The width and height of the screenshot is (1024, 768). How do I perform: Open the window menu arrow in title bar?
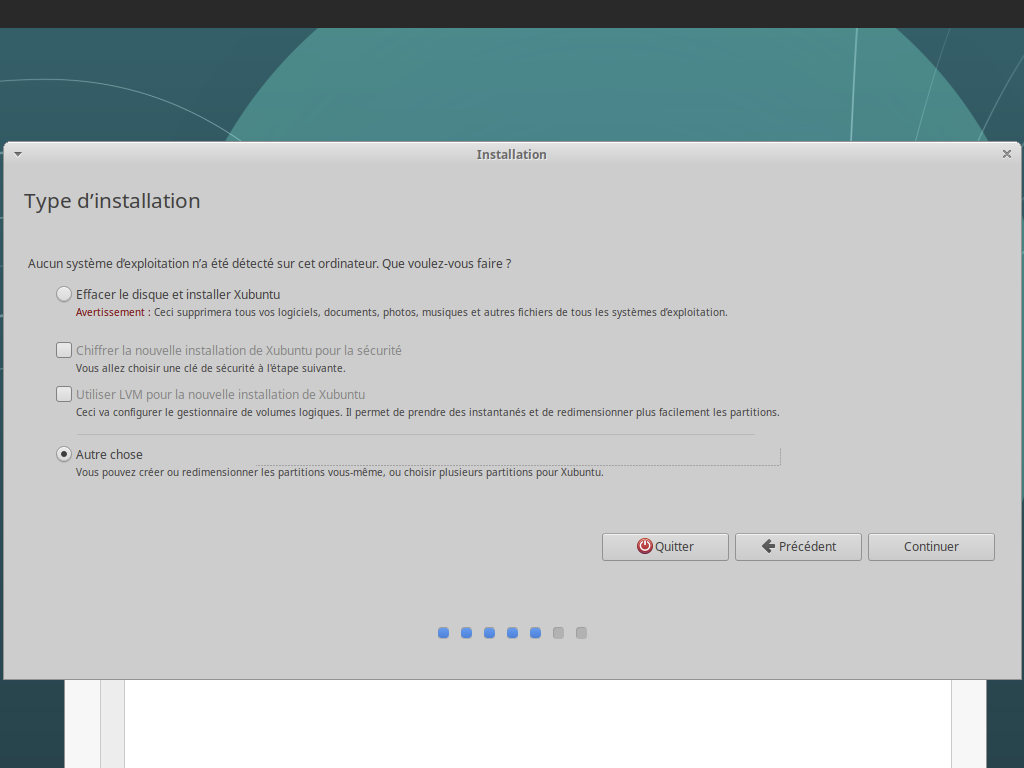pos(18,154)
